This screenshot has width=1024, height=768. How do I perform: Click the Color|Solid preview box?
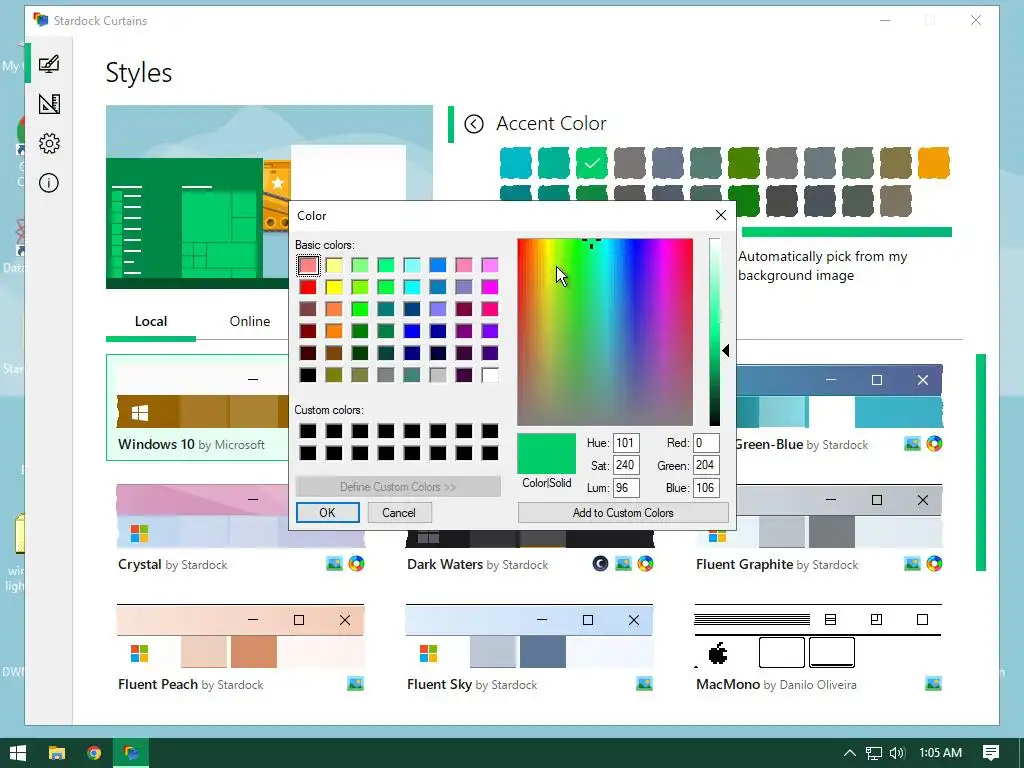(x=547, y=453)
